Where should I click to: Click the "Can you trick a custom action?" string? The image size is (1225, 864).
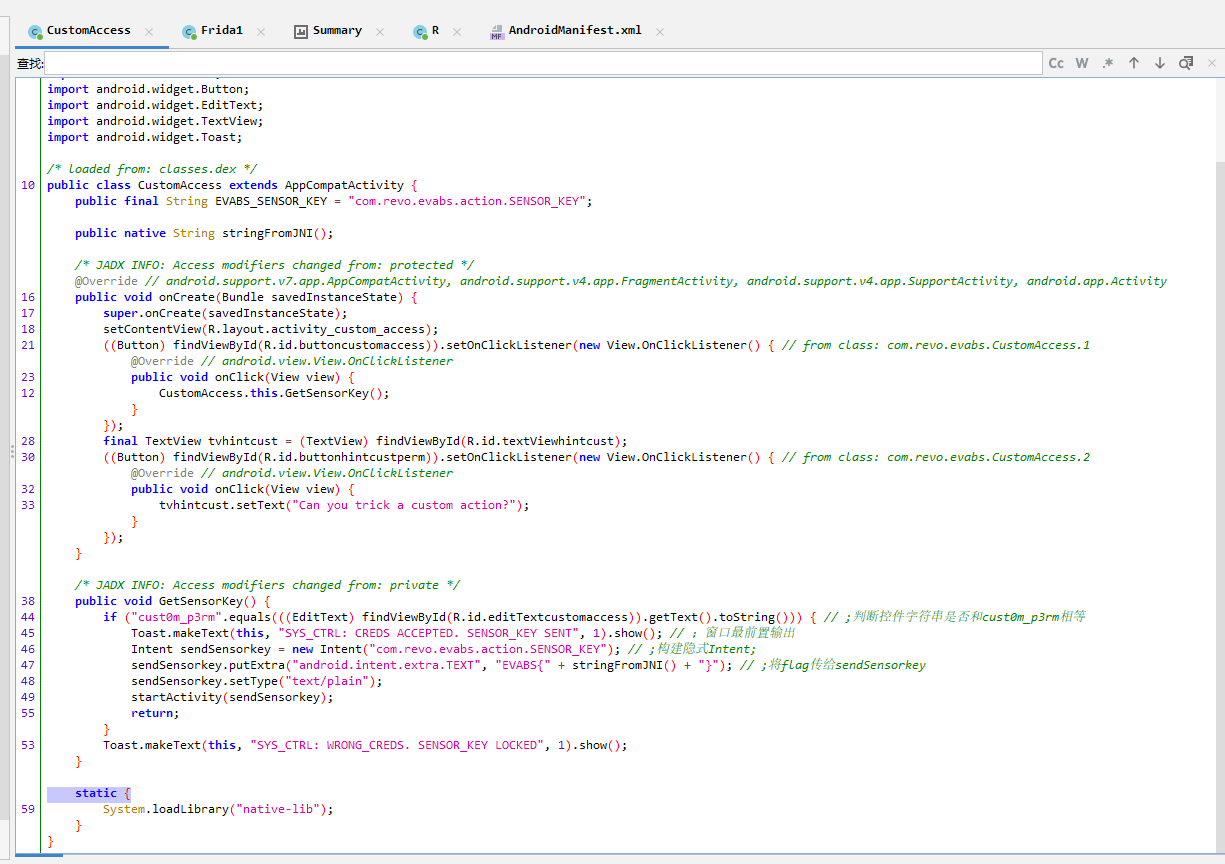[404, 505]
